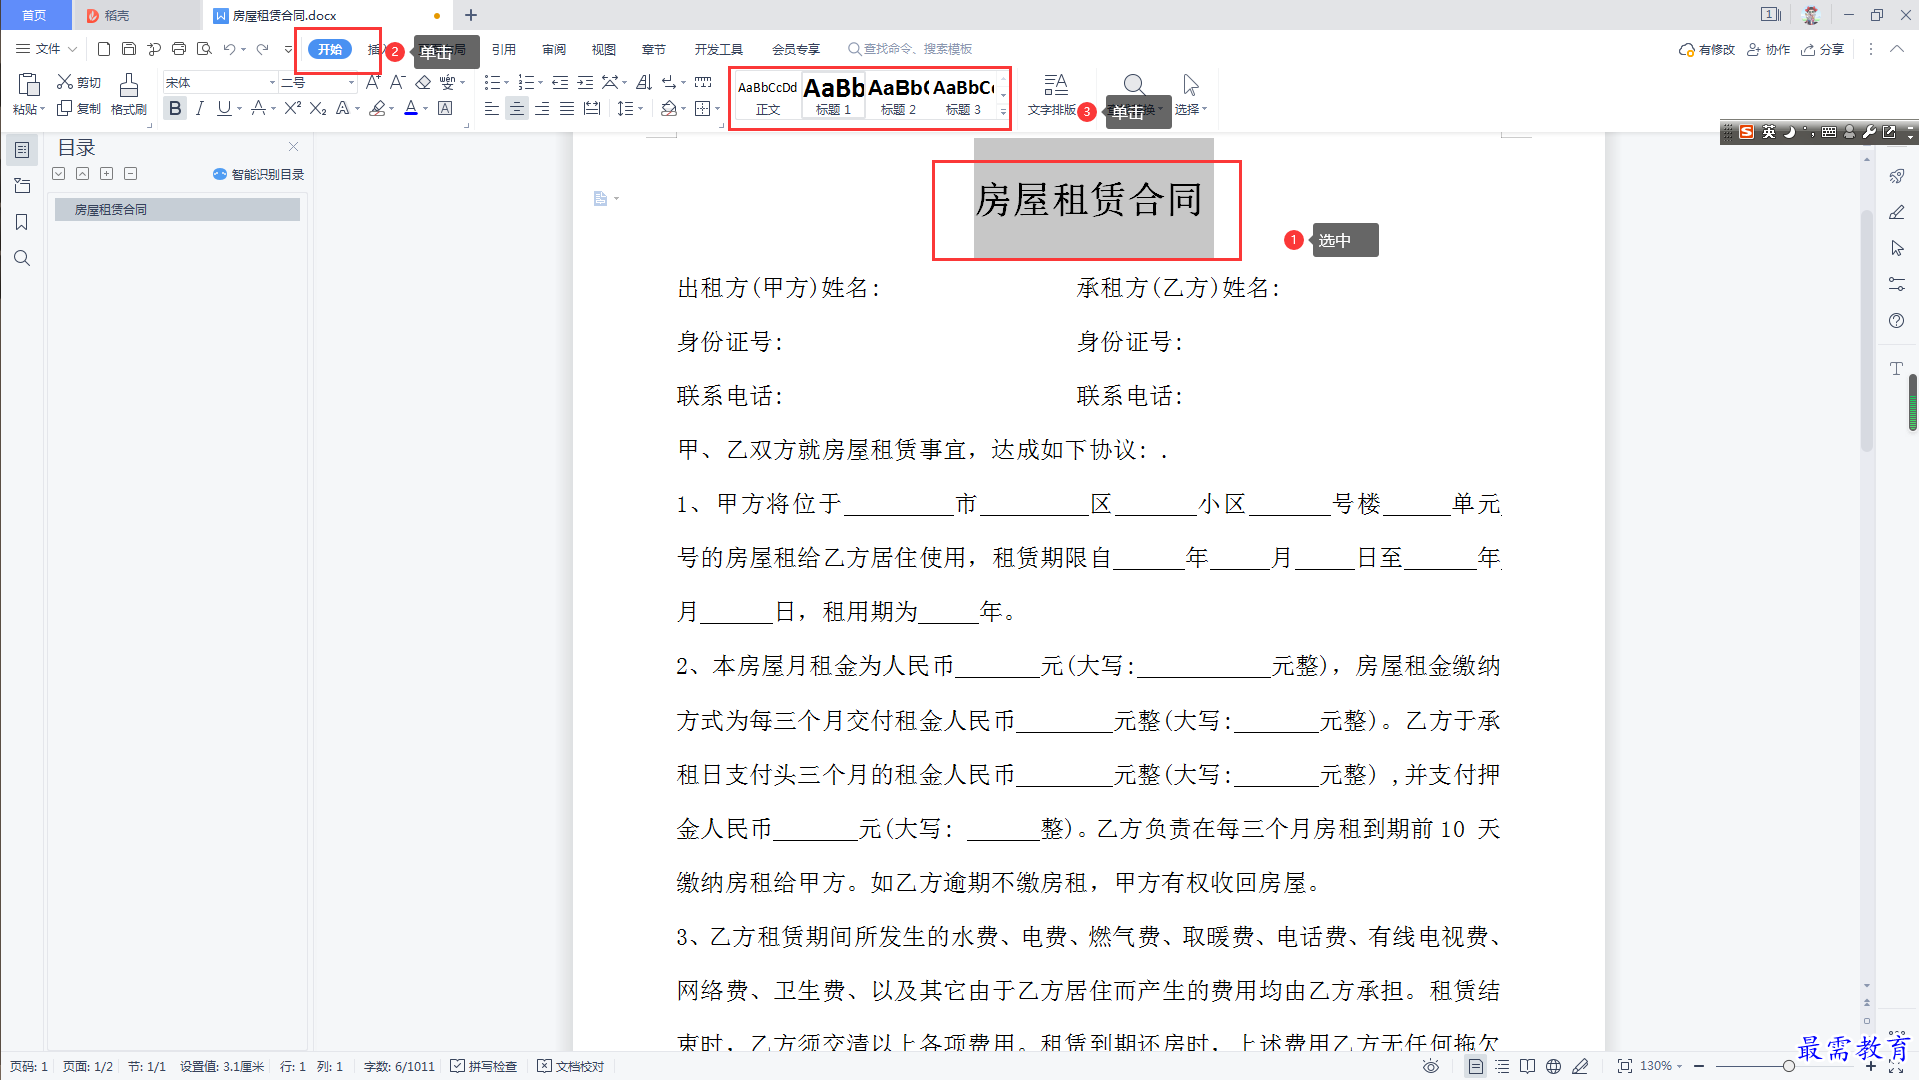Screen dimensions: 1919x1080
Task: Open bookmark icon in left sidebar
Action: pos(22,222)
